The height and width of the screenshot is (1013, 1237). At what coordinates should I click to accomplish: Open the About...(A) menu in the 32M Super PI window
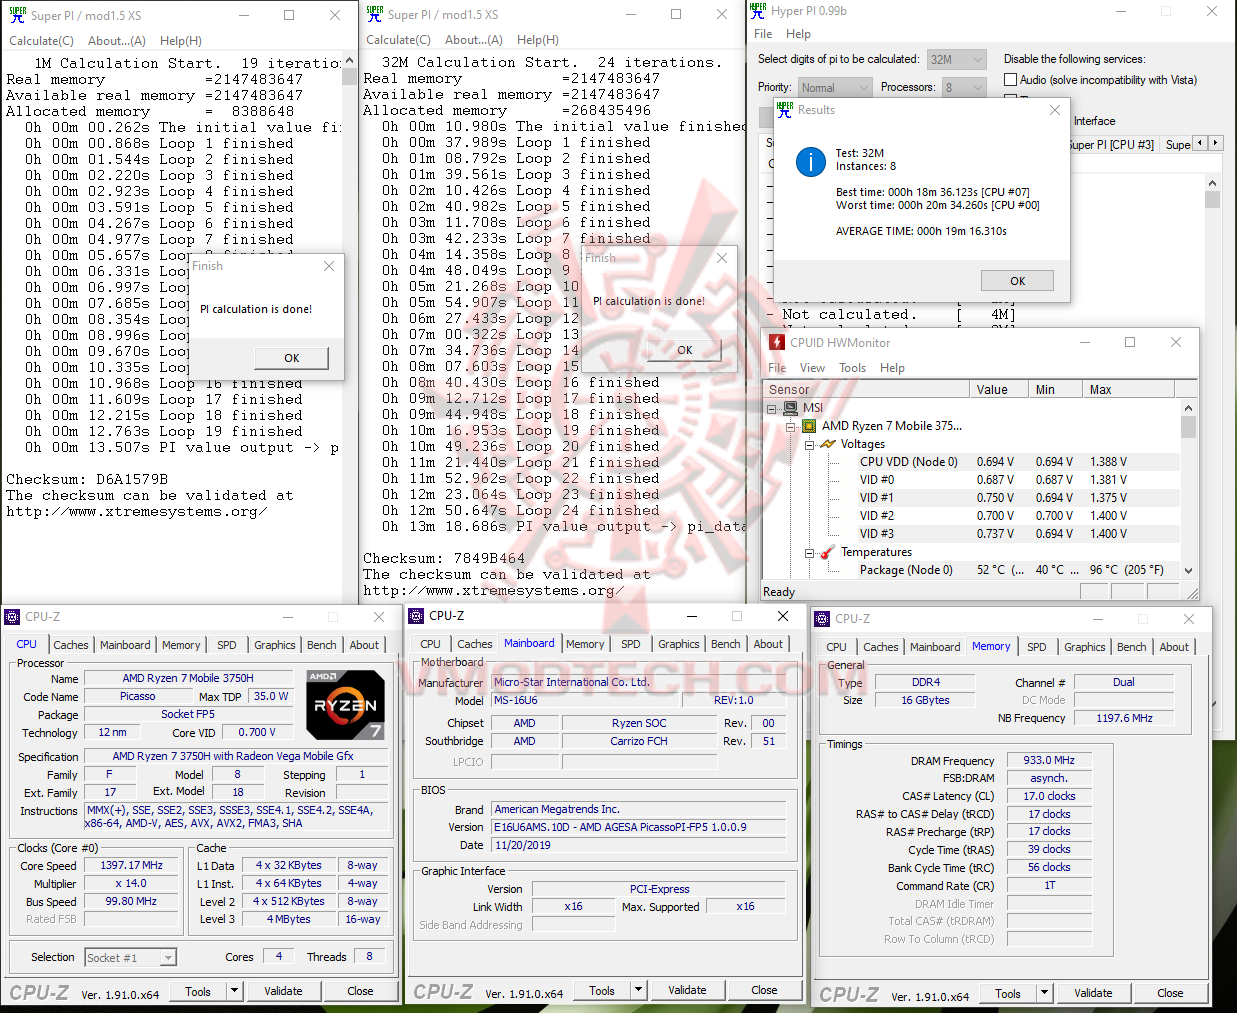click(474, 40)
